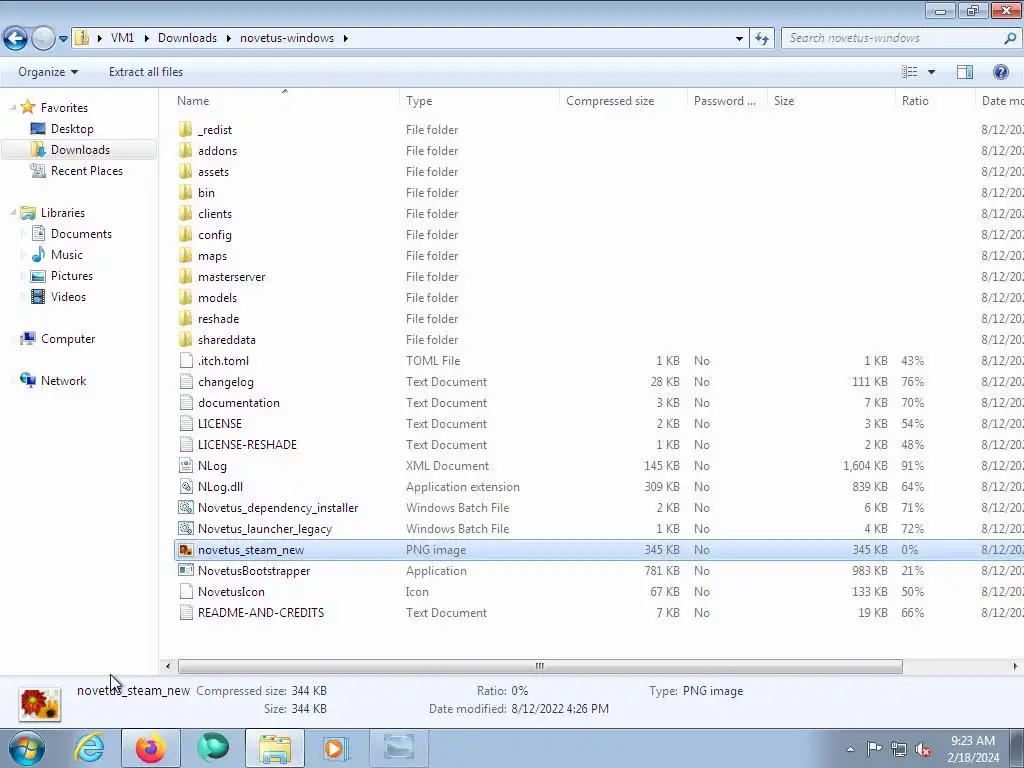Select the shareddata folder
Viewport: 1024px width, 768px height.
(227, 340)
